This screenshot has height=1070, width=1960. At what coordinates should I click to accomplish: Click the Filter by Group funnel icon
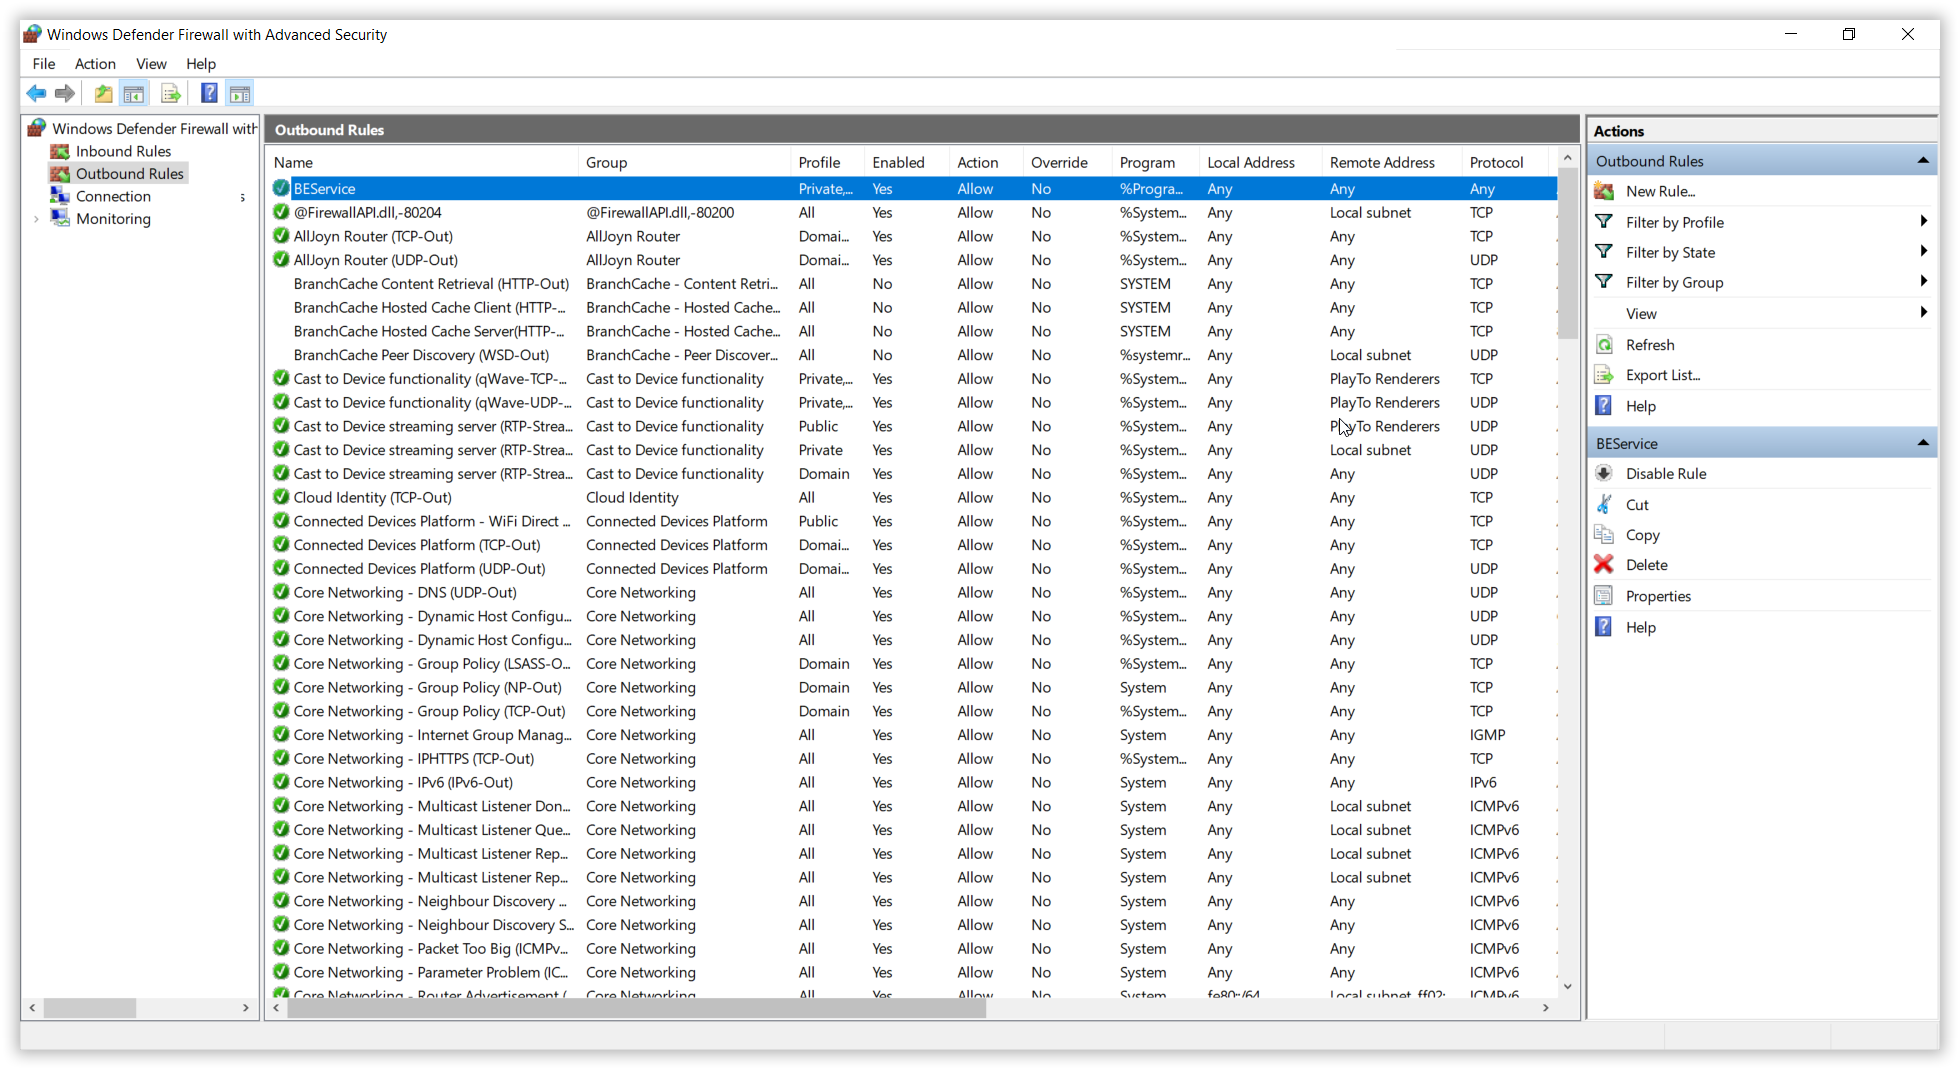(1604, 282)
